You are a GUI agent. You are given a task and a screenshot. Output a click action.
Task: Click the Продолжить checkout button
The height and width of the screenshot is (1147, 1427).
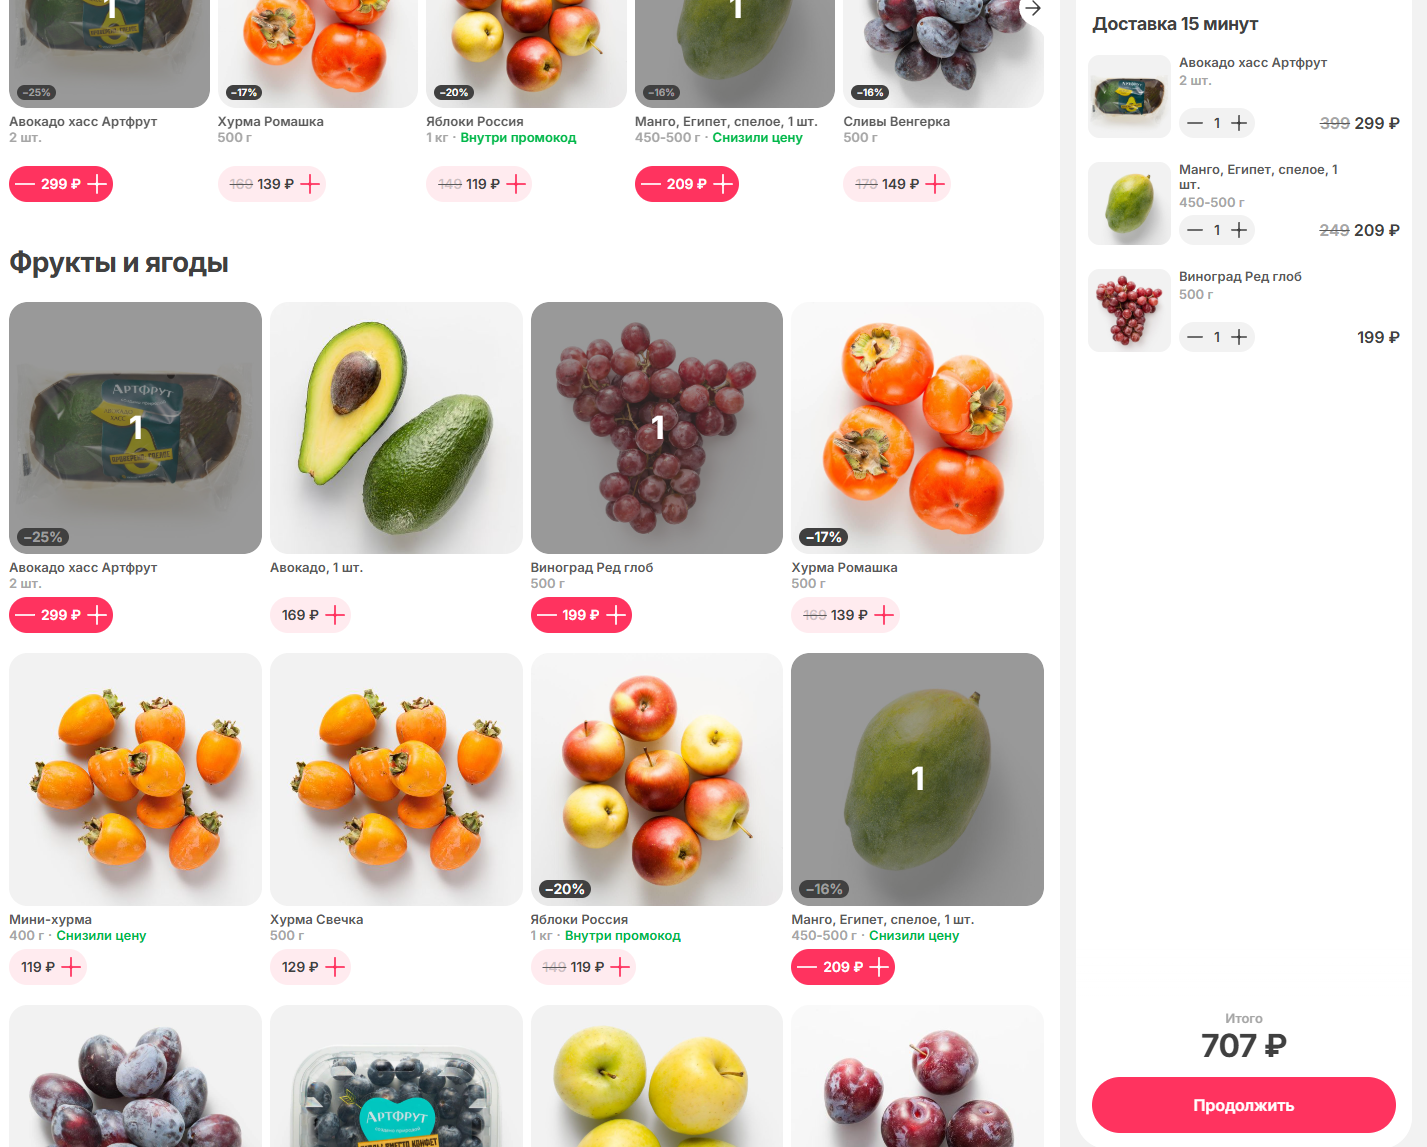(x=1243, y=1105)
